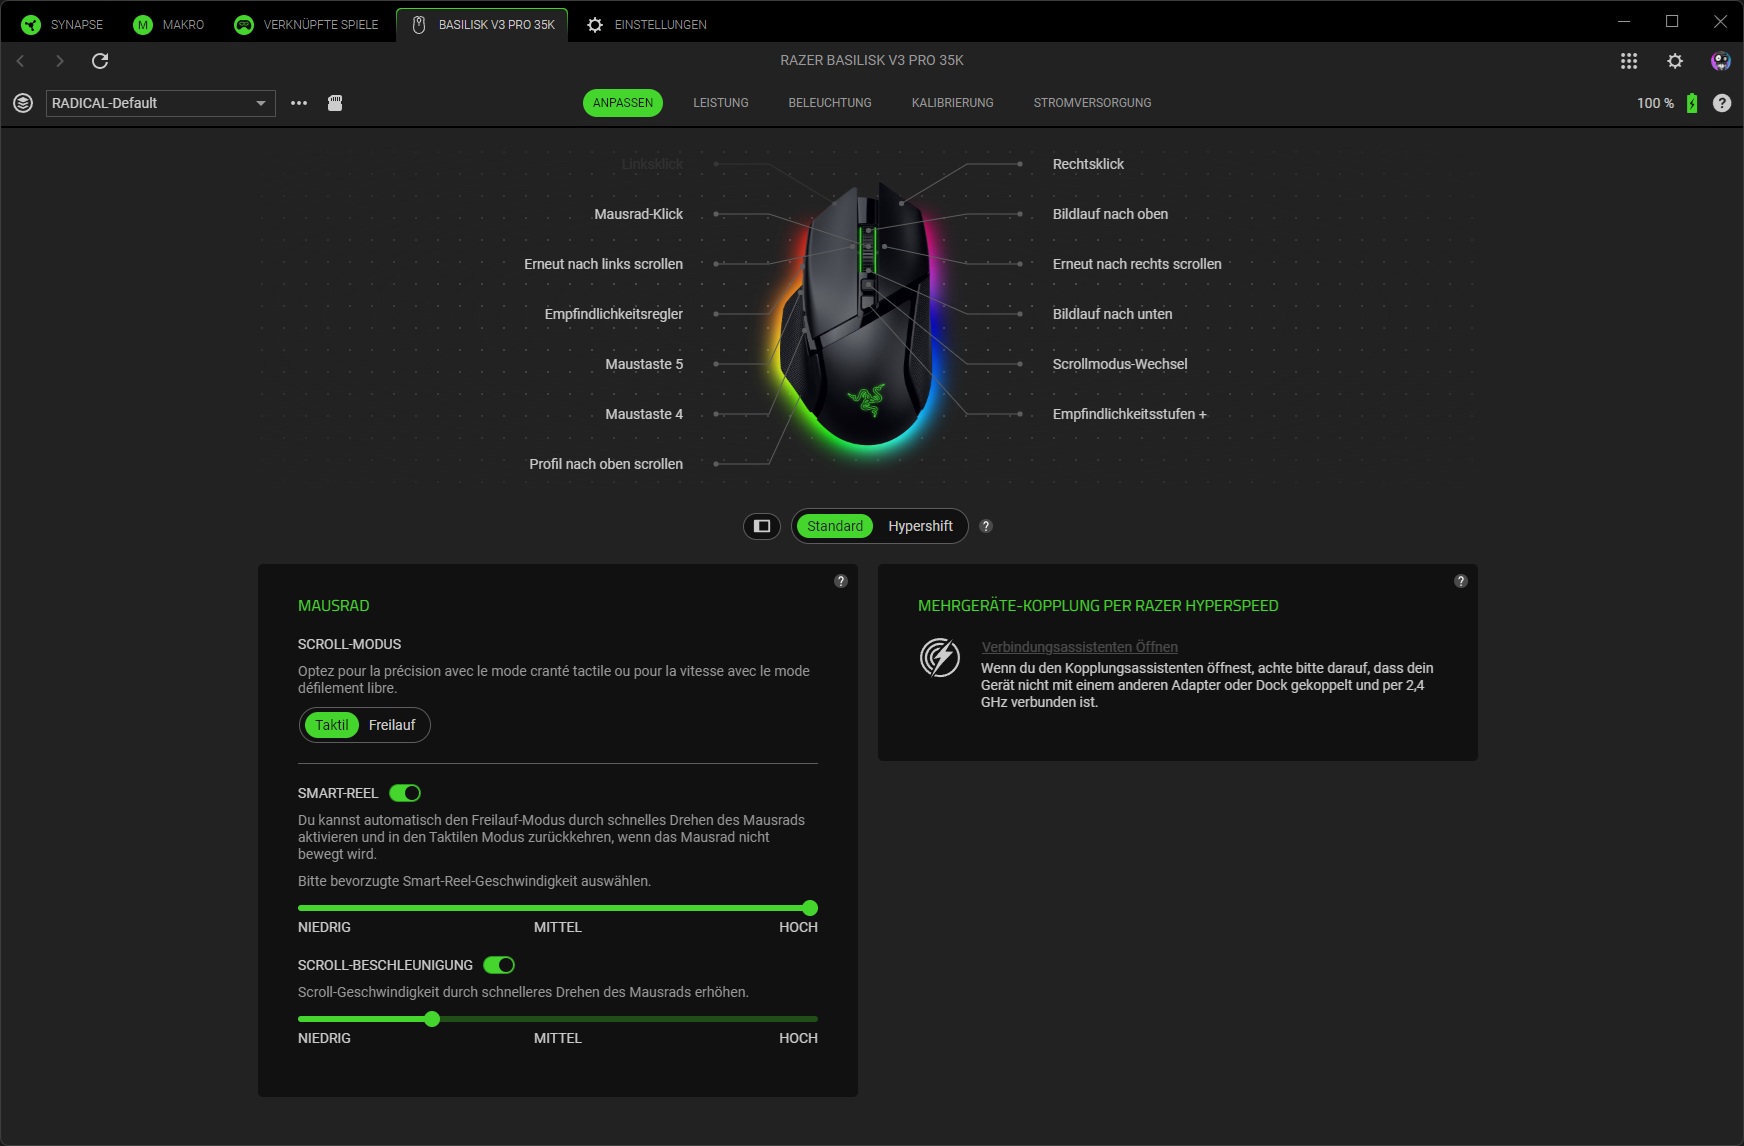Open settings via the top-right gear icon
Image resolution: width=1744 pixels, height=1146 pixels.
pyautogui.click(x=1675, y=61)
